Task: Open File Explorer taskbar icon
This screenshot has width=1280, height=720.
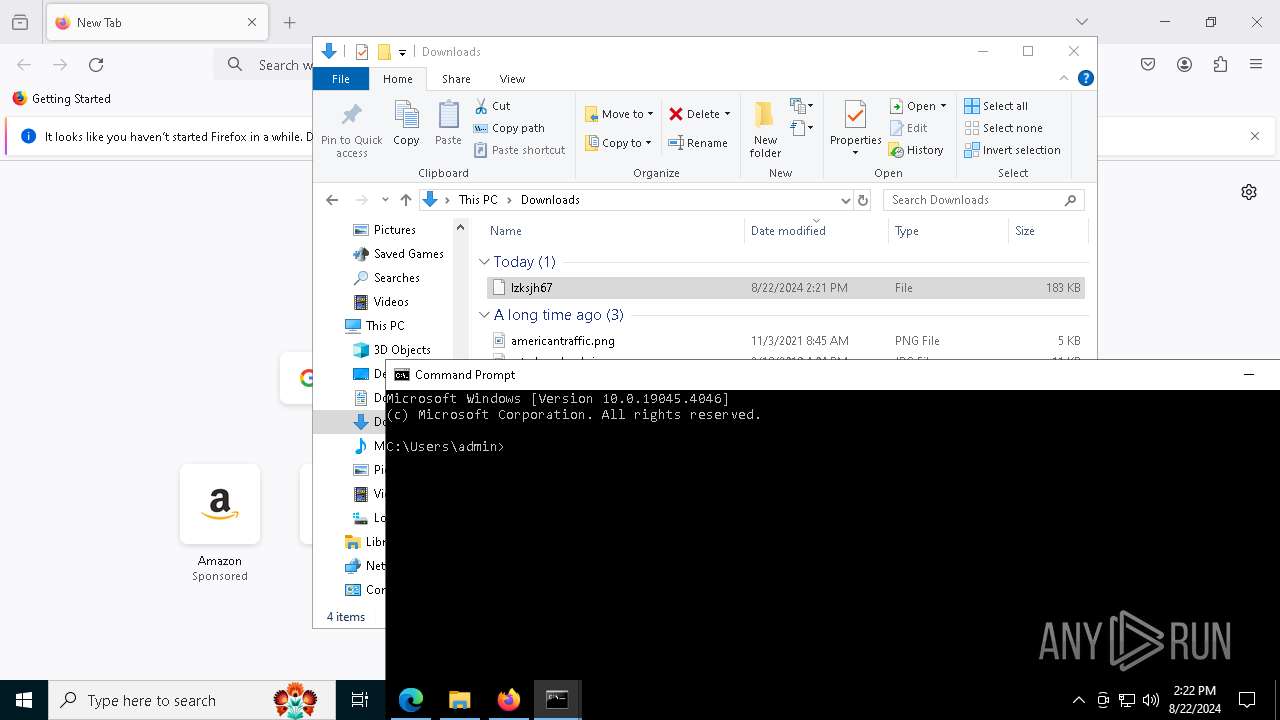Action: tap(459, 700)
